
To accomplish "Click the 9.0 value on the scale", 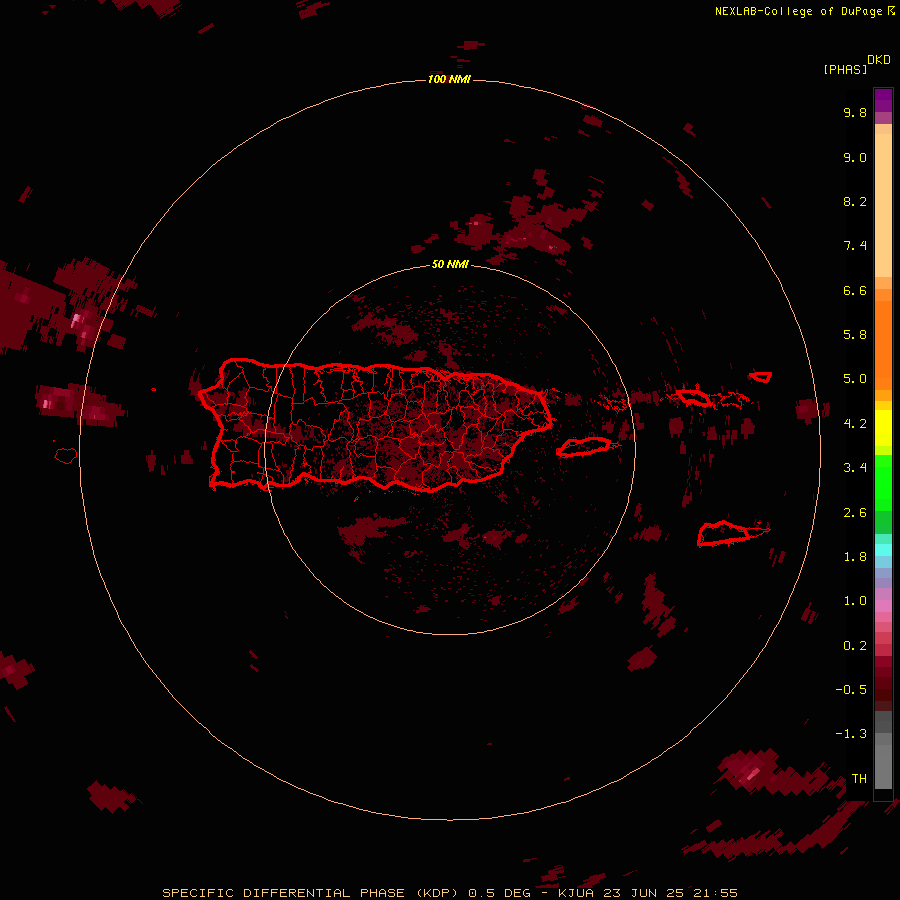I will click(855, 157).
